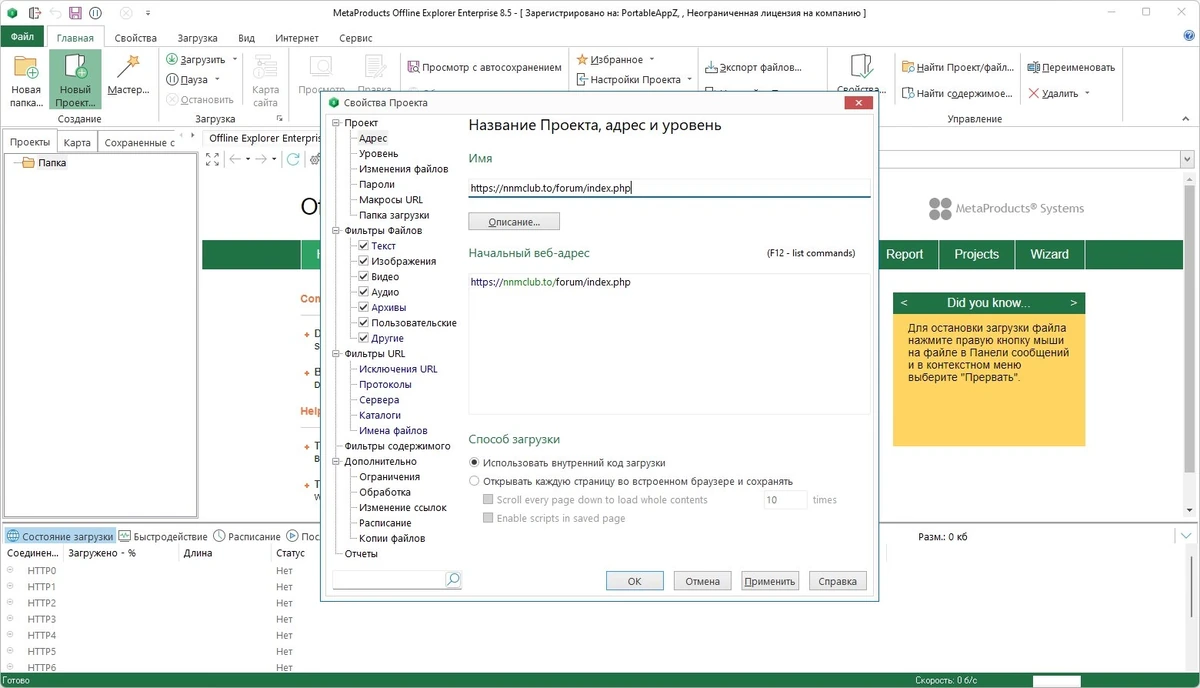
Task: Select Открывать каждую страницу во встроенном браузере
Action: (x=474, y=481)
